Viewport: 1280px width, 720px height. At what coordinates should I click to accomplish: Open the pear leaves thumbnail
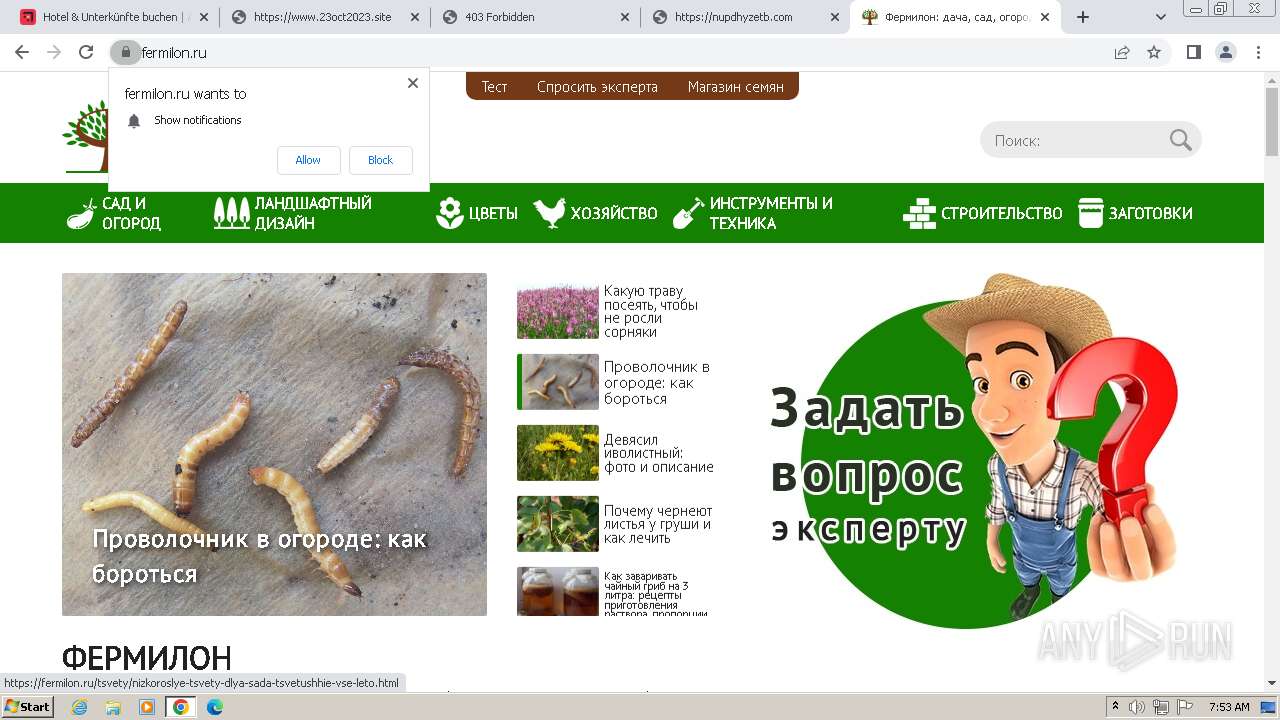(558, 524)
